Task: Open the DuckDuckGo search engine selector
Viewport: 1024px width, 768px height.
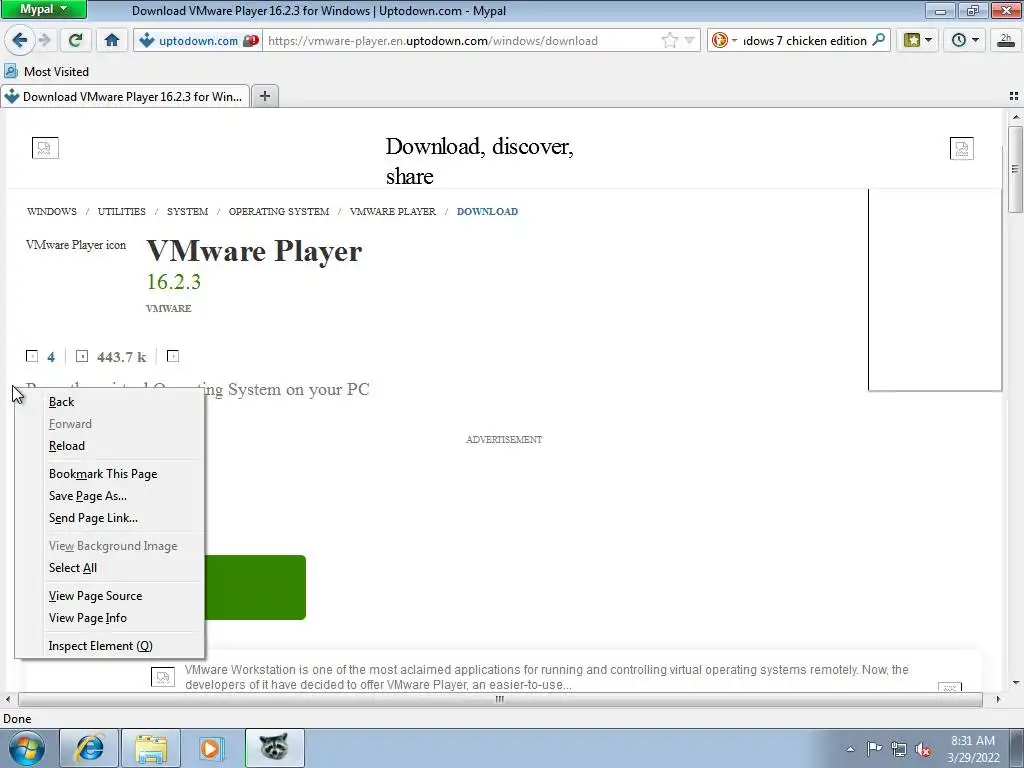Action: [724, 40]
